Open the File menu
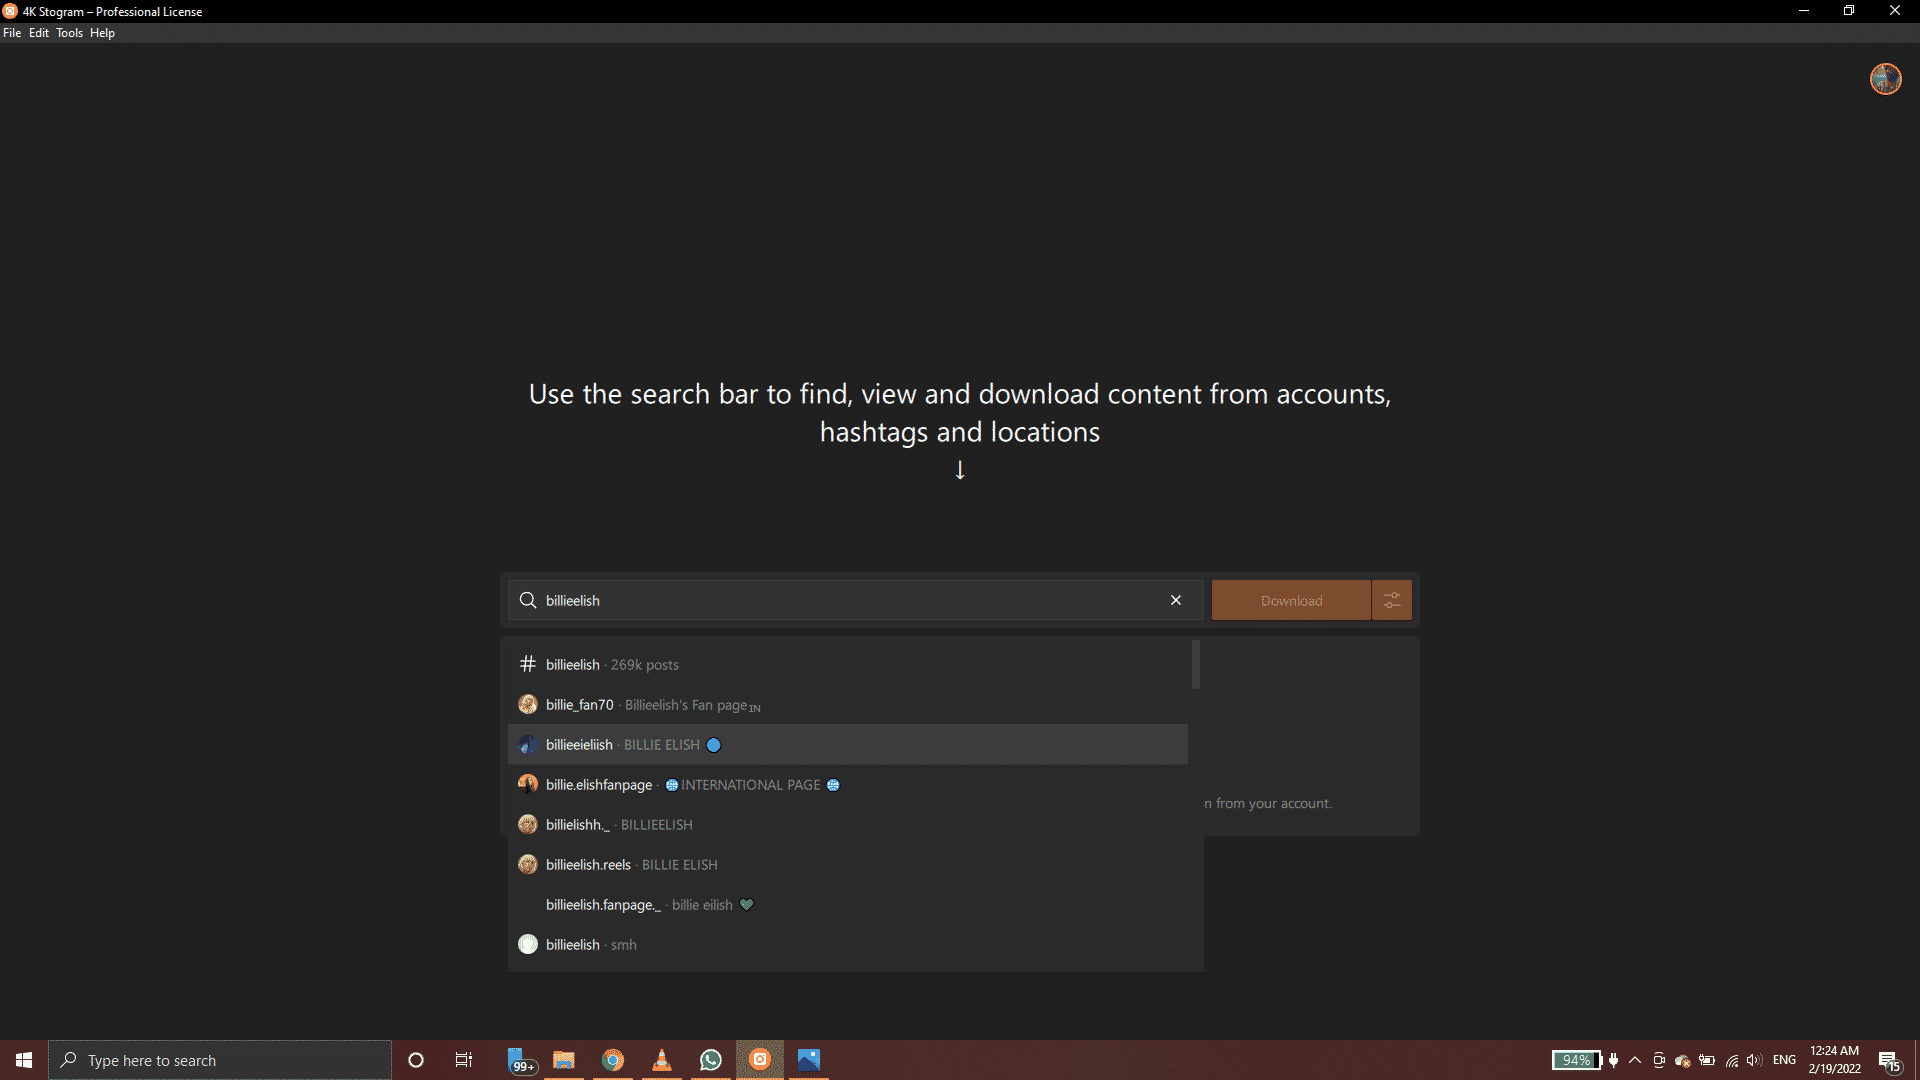Image resolution: width=1920 pixels, height=1080 pixels. tap(12, 33)
